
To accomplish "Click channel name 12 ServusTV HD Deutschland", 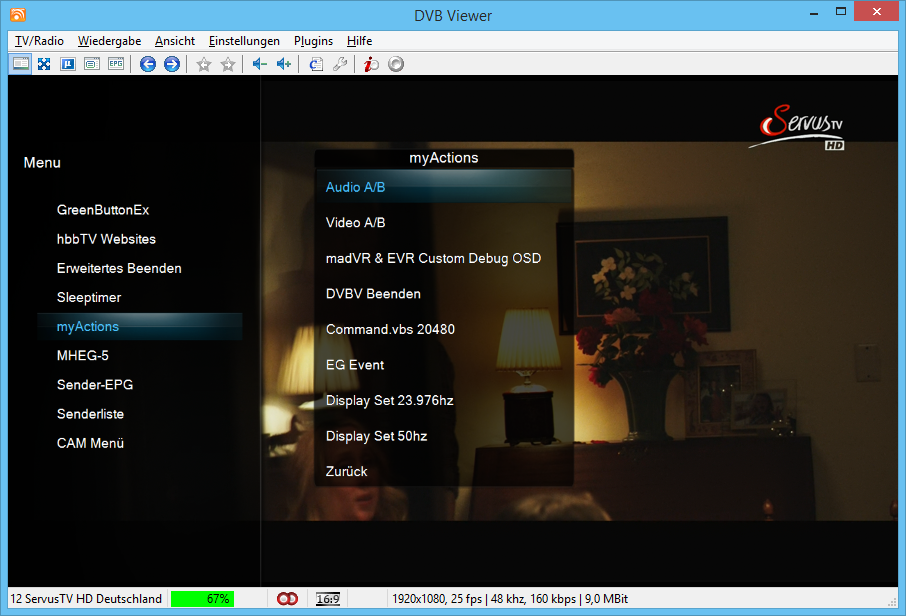I will (x=86, y=599).
